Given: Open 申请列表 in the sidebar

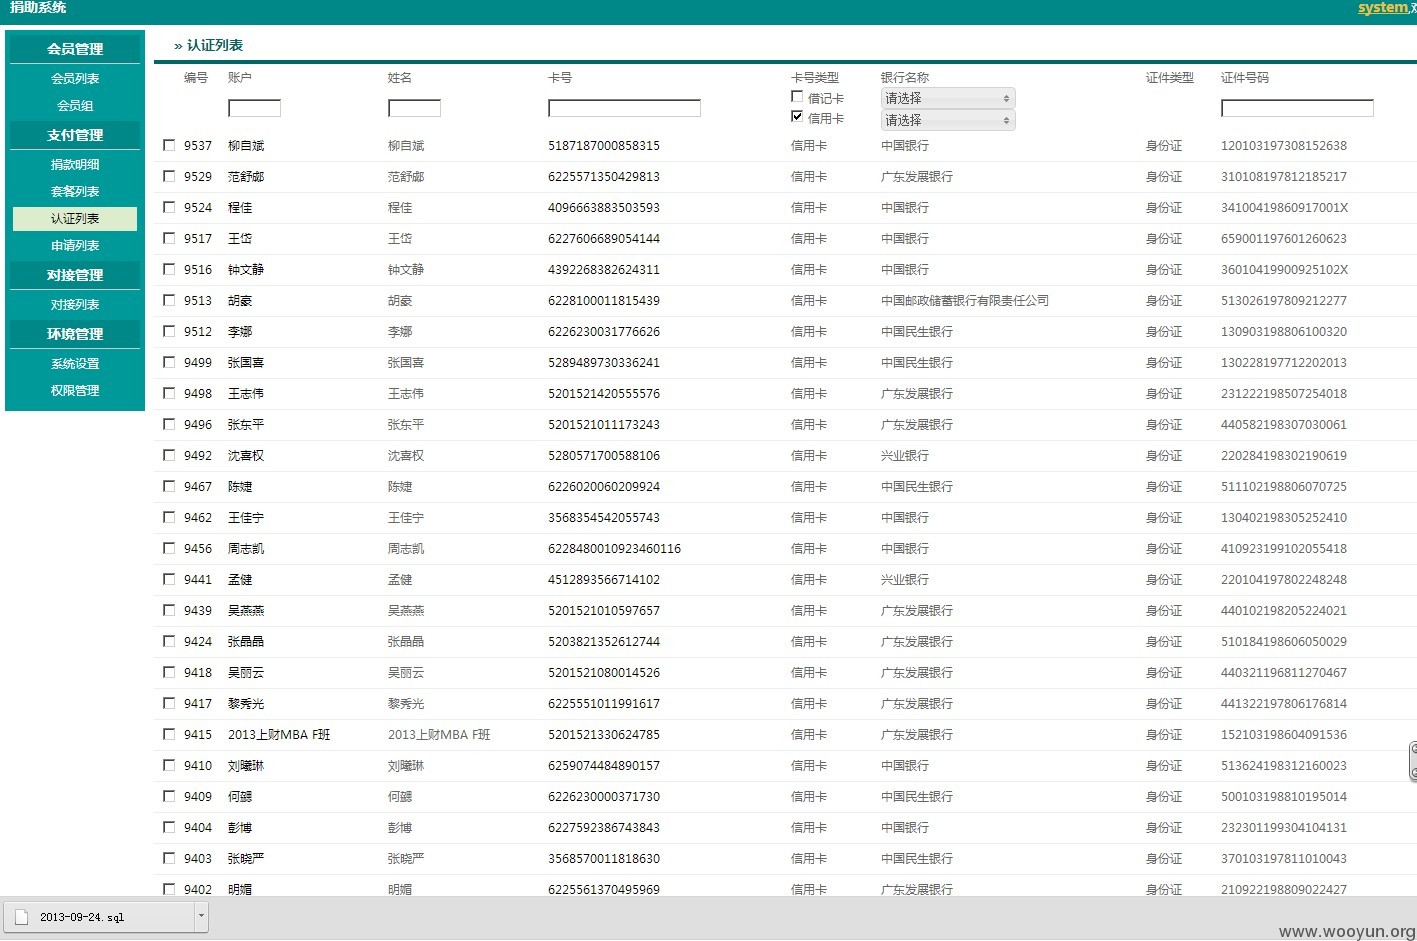Looking at the screenshot, I should (x=75, y=245).
